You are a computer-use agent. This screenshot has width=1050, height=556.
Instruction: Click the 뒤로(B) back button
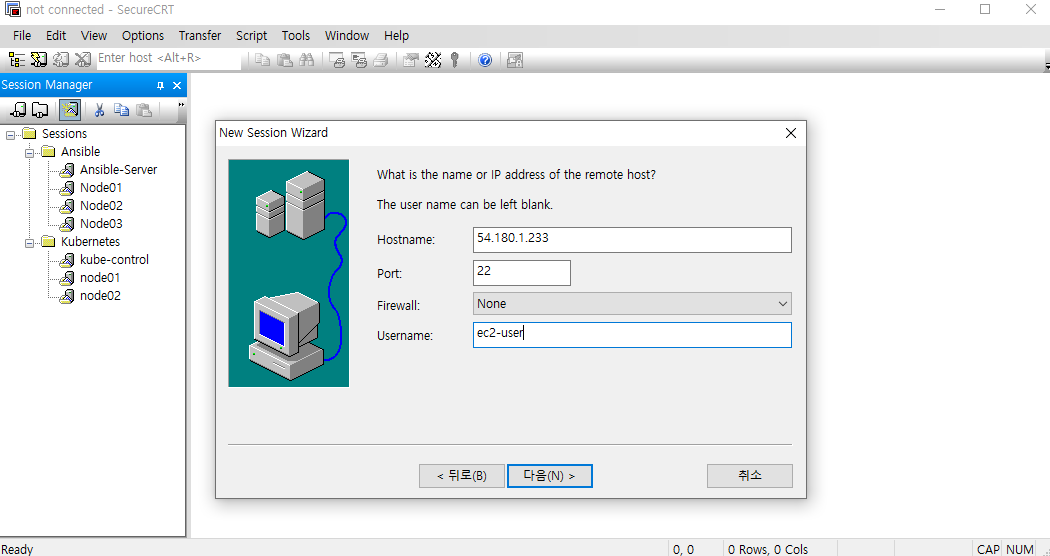click(461, 476)
